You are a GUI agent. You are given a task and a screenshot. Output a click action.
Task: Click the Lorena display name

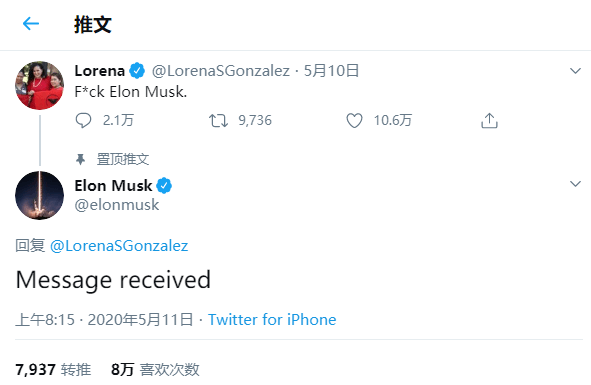(100, 71)
